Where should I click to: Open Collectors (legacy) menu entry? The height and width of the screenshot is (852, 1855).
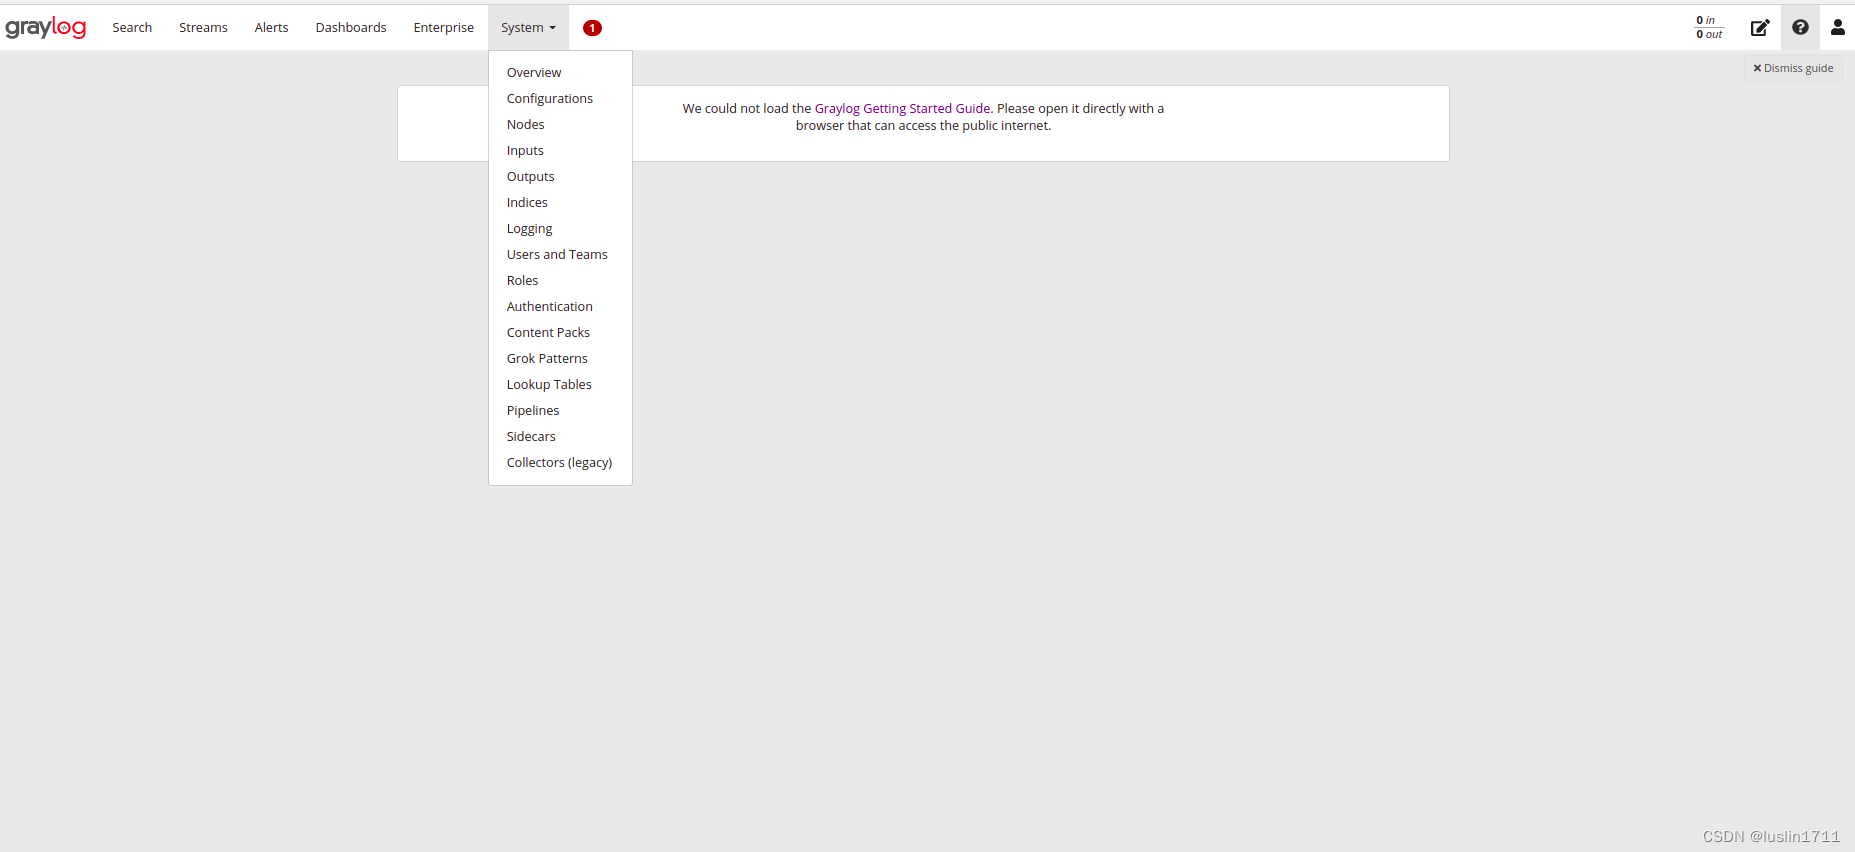click(x=560, y=462)
